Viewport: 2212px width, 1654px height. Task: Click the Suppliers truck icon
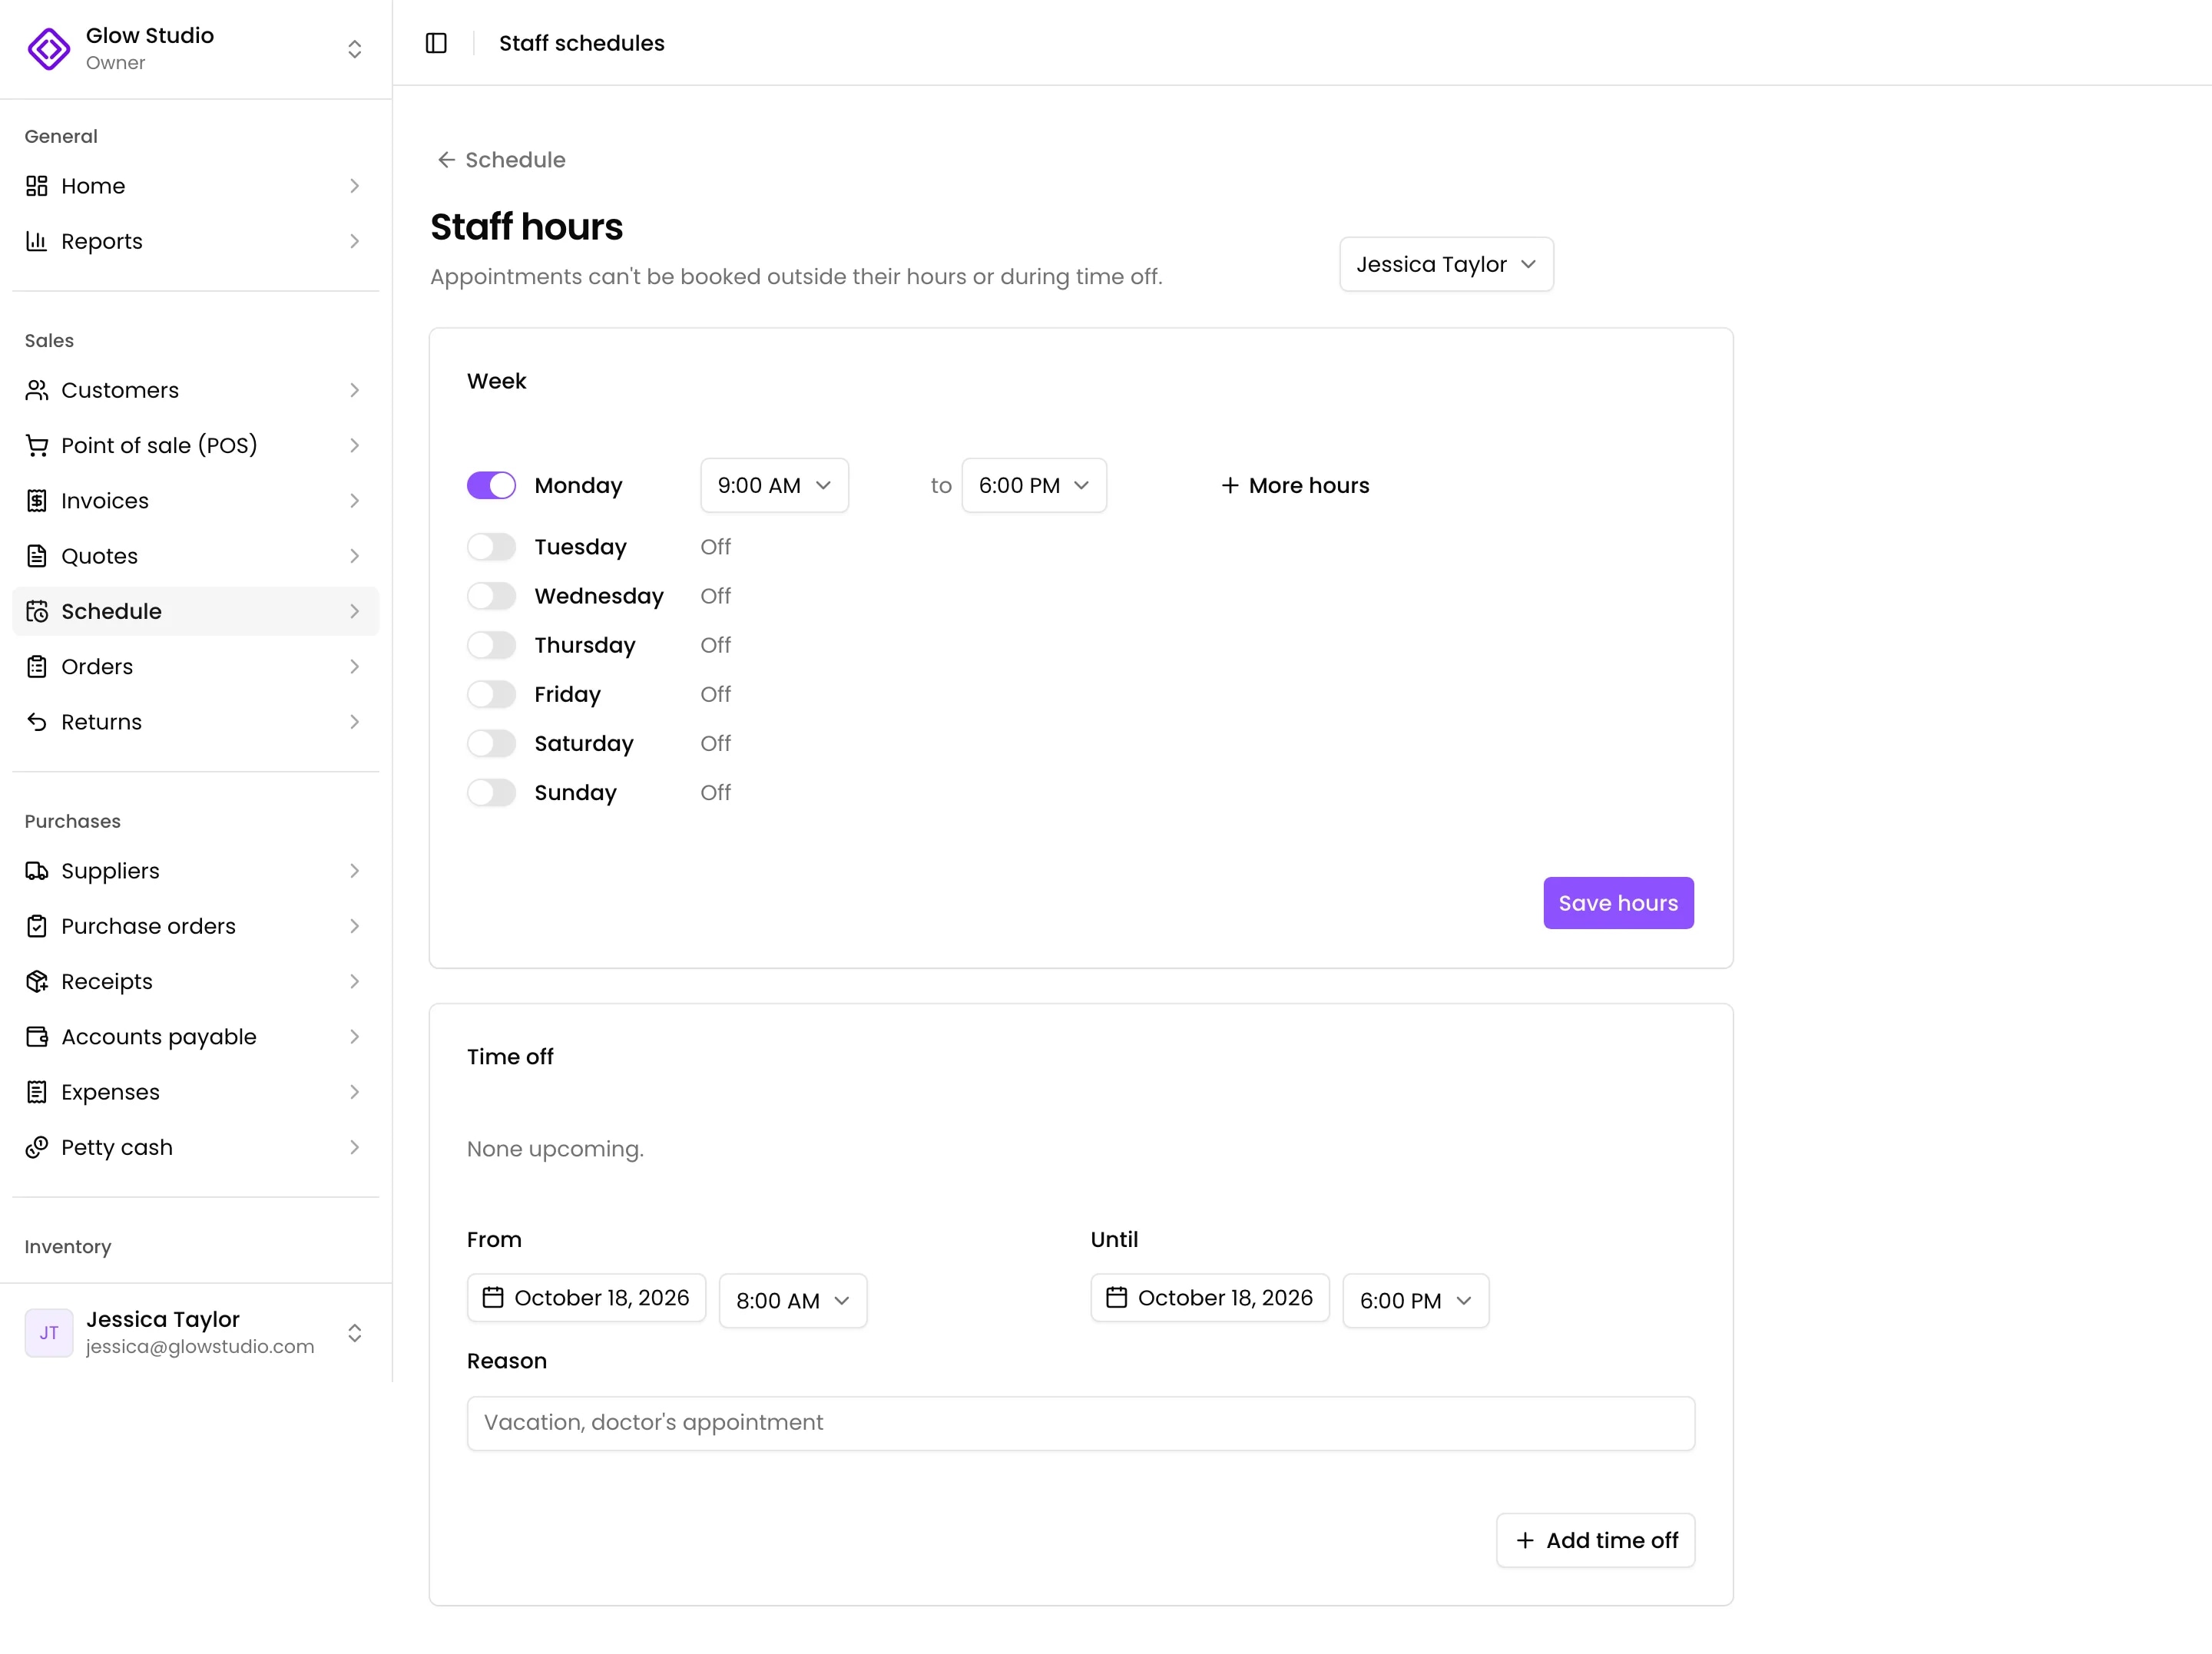click(37, 871)
